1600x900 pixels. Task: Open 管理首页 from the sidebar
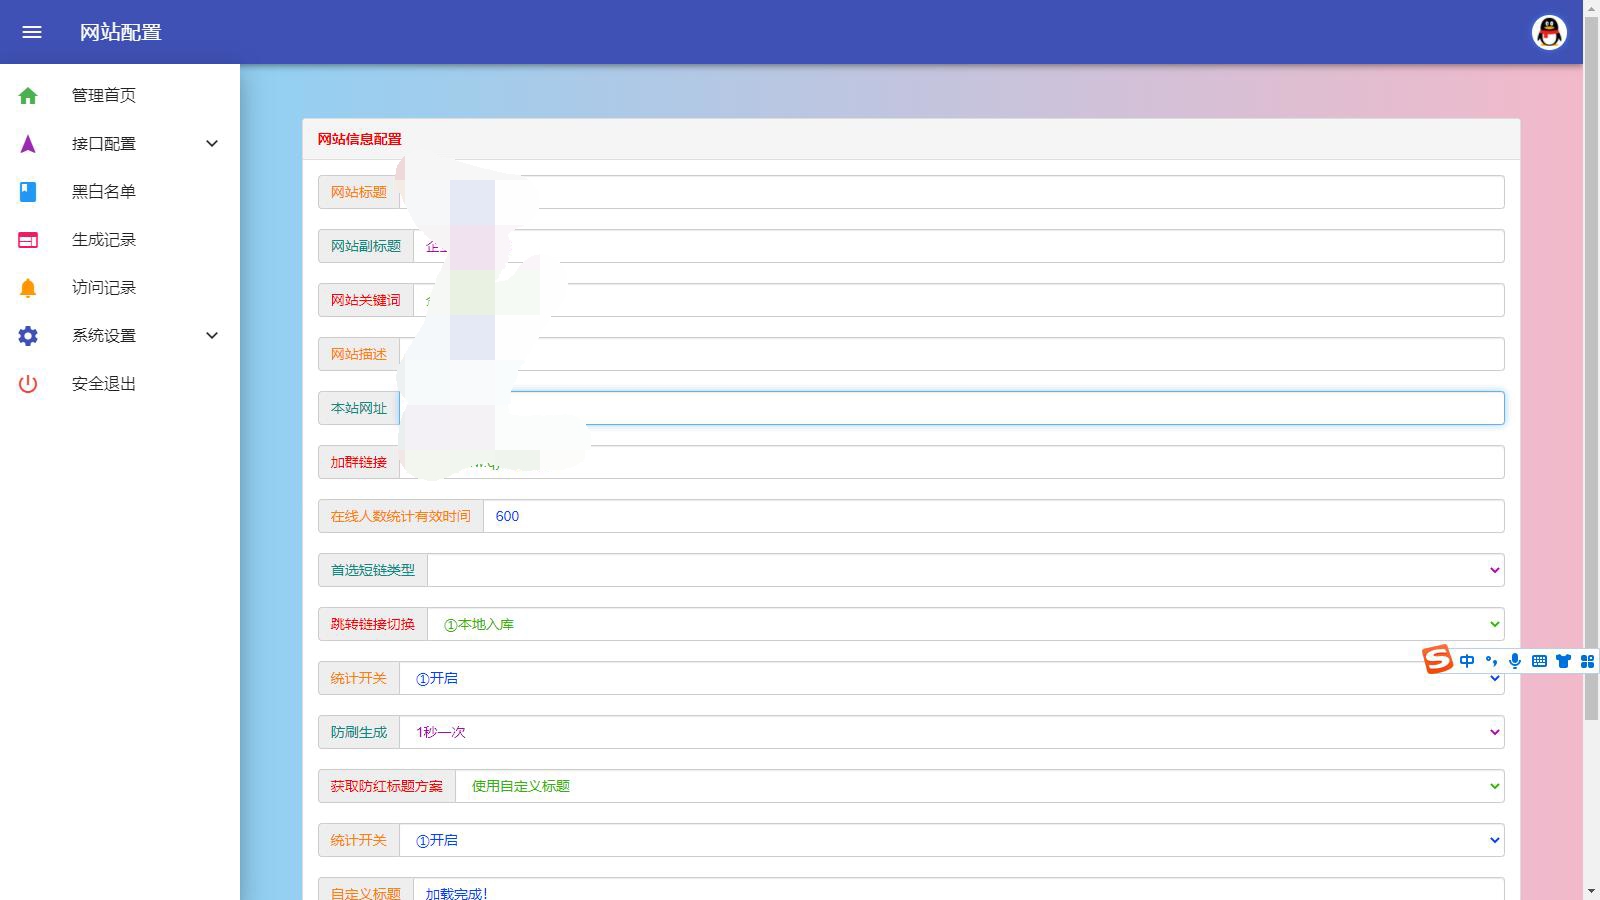(x=104, y=96)
